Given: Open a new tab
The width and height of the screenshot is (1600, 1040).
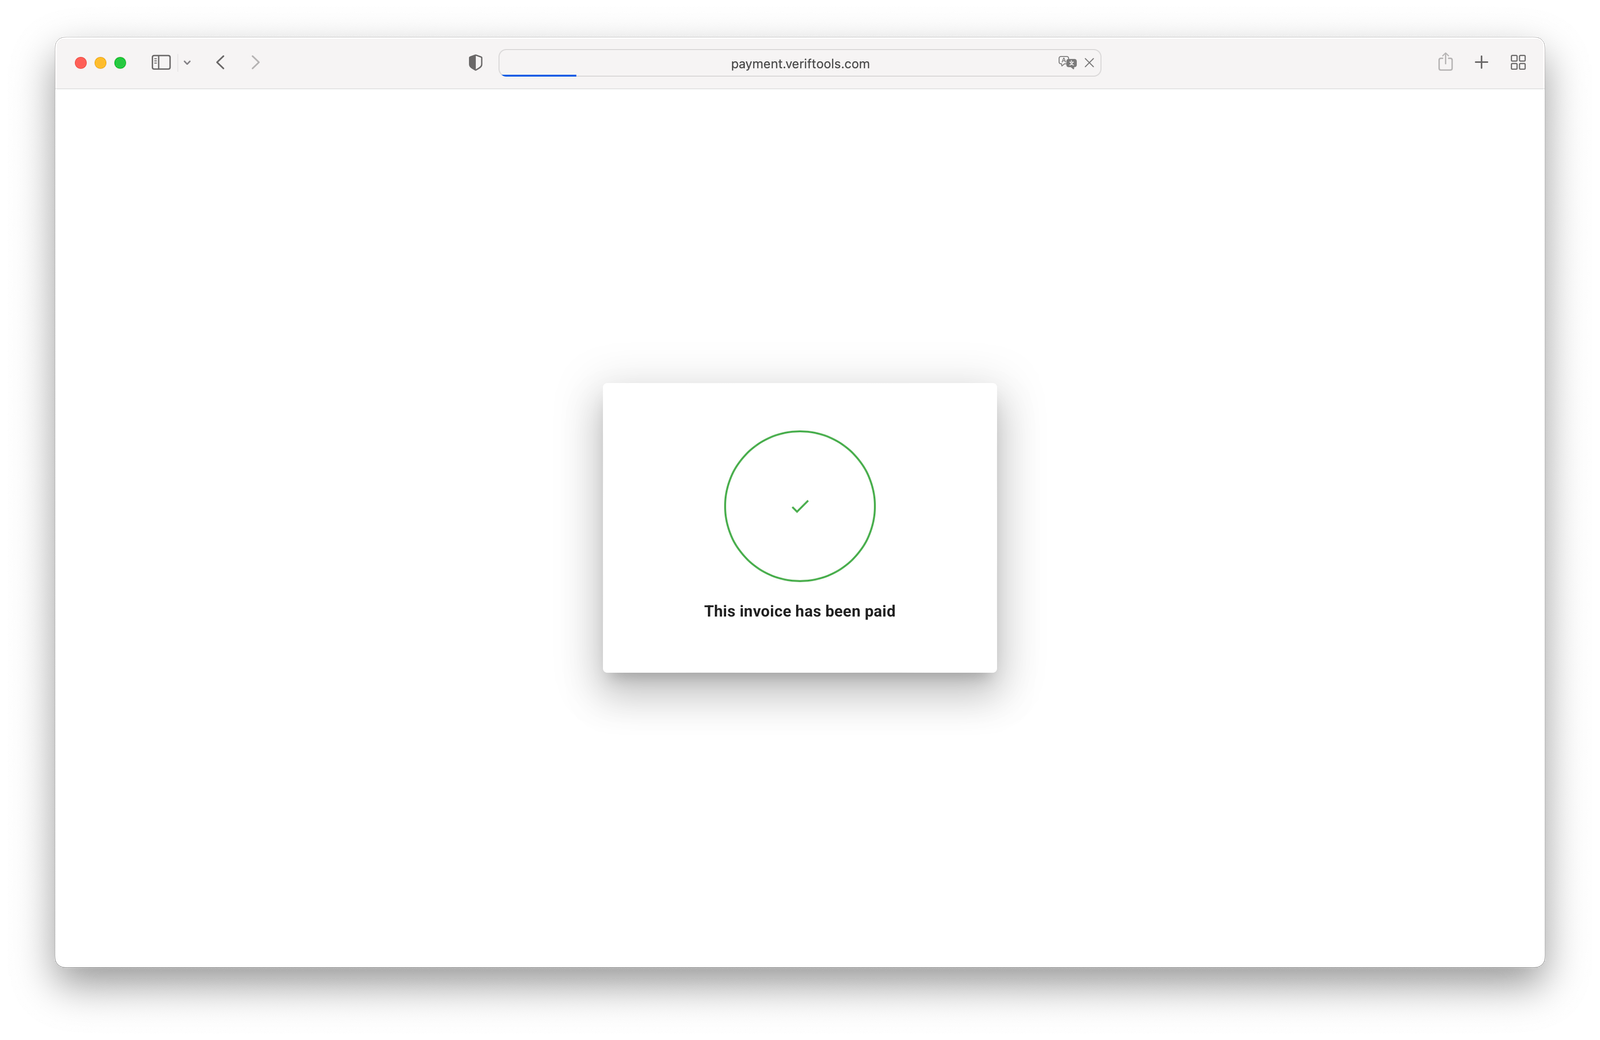Looking at the screenshot, I should [x=1481, y=63].
